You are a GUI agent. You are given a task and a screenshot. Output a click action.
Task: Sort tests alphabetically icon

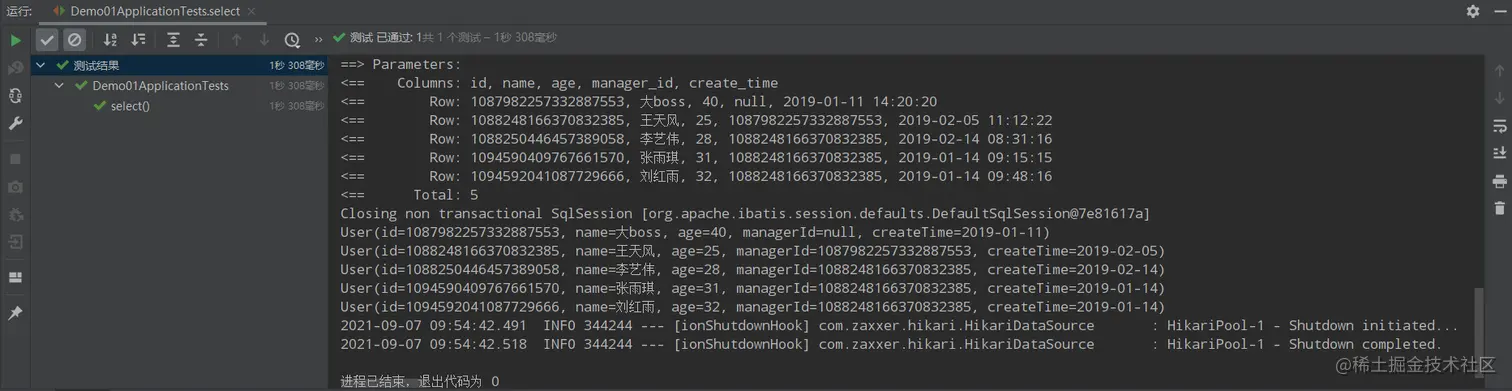click(x=111, y=40)
